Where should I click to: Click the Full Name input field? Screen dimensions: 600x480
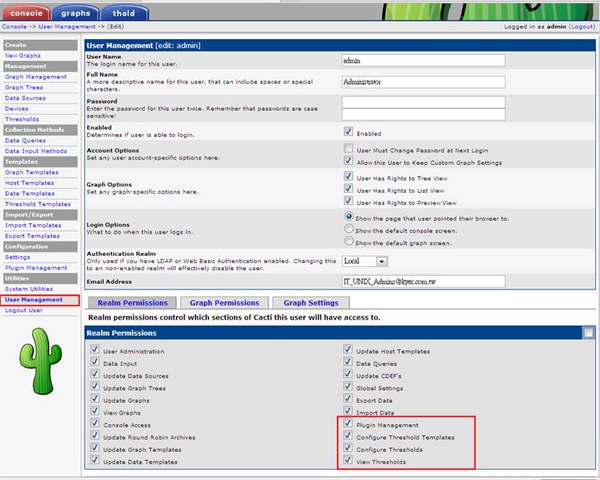pos(423,82)
